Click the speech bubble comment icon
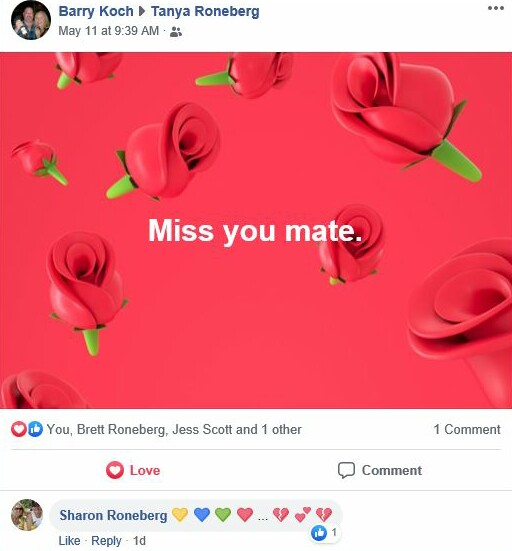The height and width of the screenshot is (551, 512). point(346,470)
